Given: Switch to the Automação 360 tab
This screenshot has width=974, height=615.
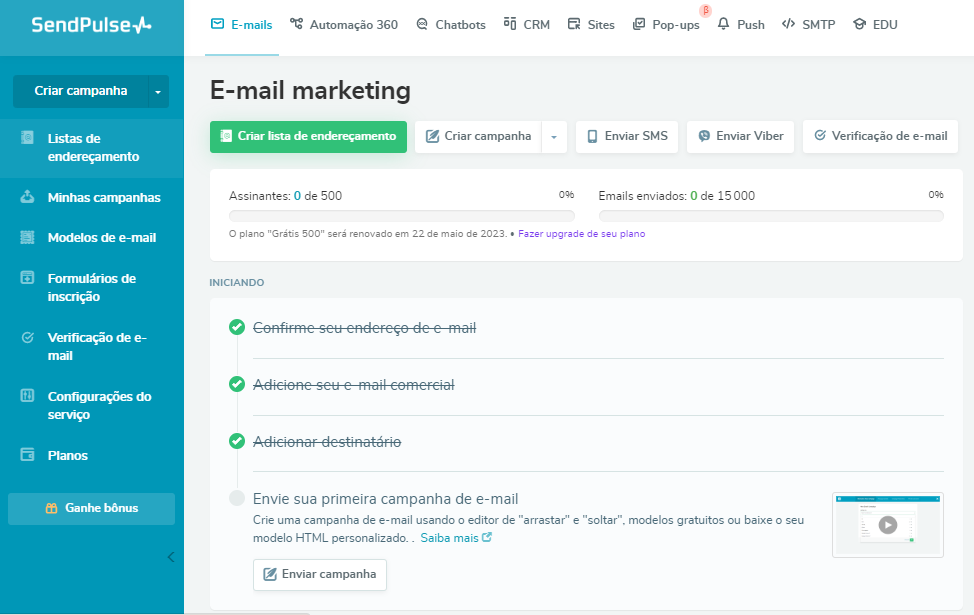Looking at the screenshot, I should click(x=343, y=24).
